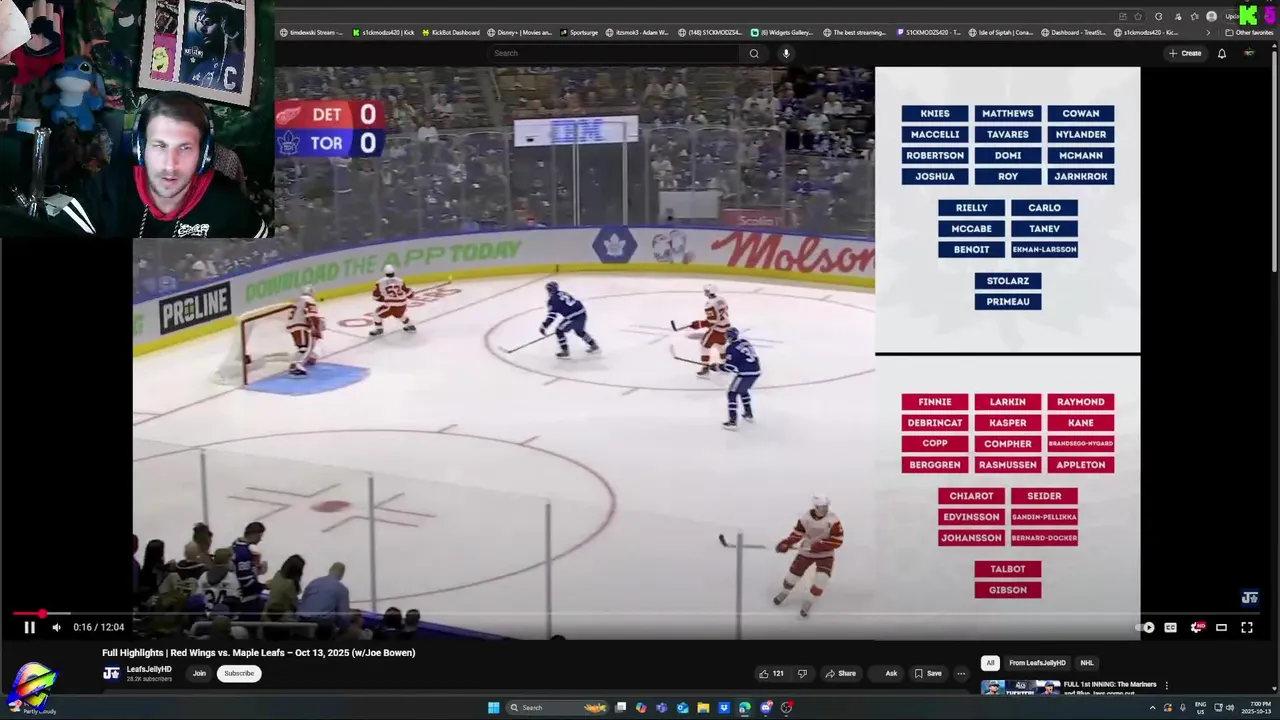The image size is (1280, 720).
Task: Open File Explorer from taskbar
Action: pyautogui.click(x=703, y=707)
